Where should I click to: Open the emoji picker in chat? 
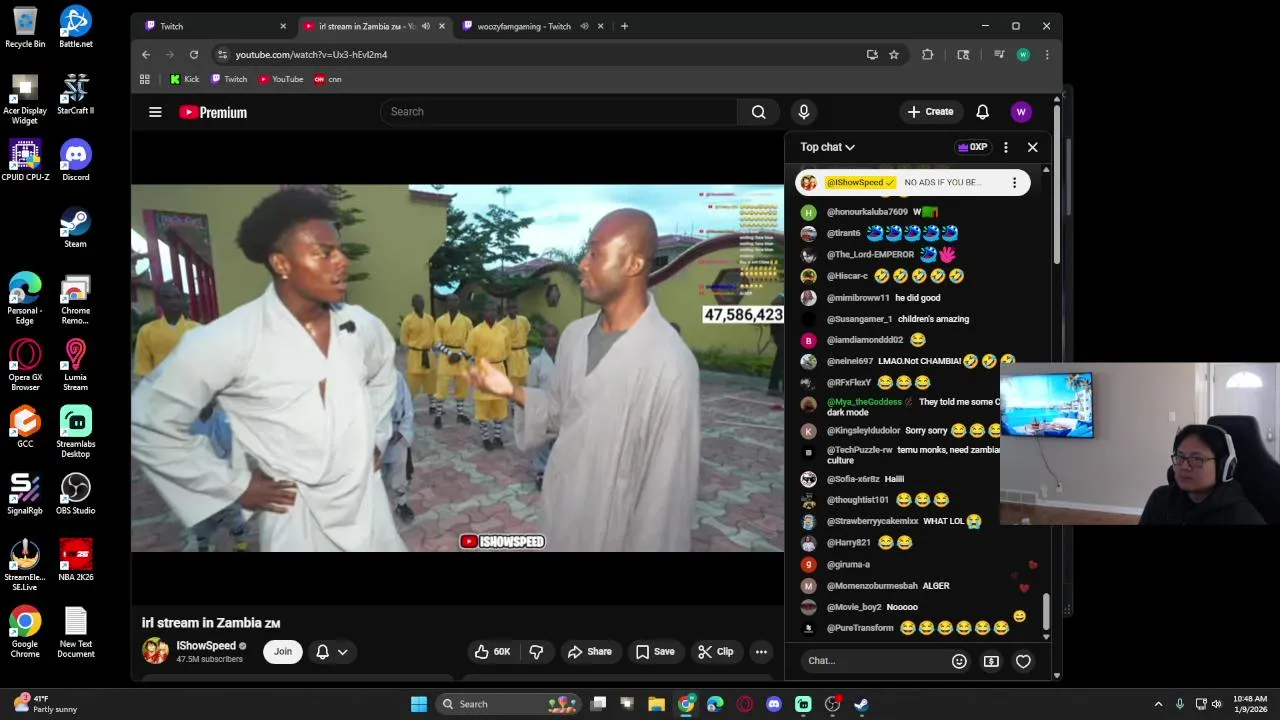click(x=959, y=661)
